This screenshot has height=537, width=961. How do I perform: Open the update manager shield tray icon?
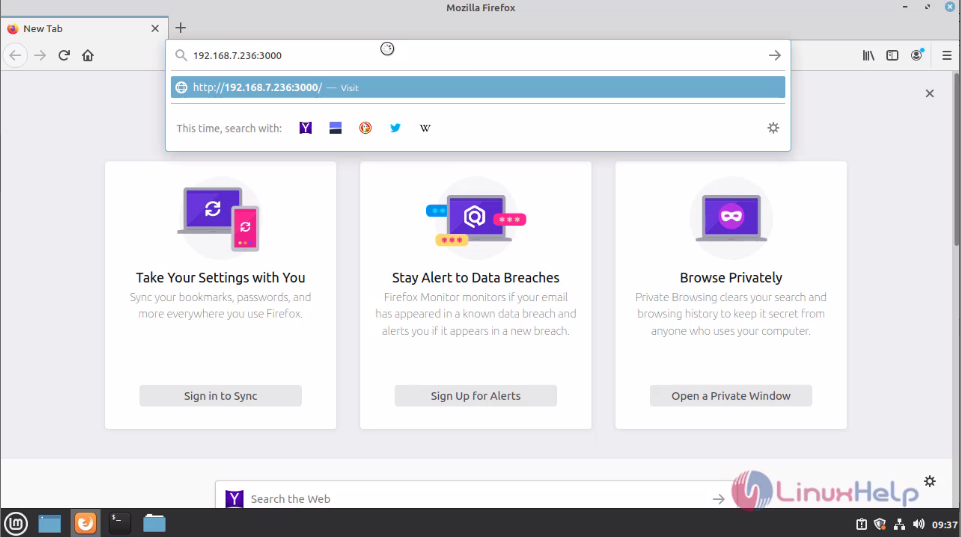coord(880,524)
